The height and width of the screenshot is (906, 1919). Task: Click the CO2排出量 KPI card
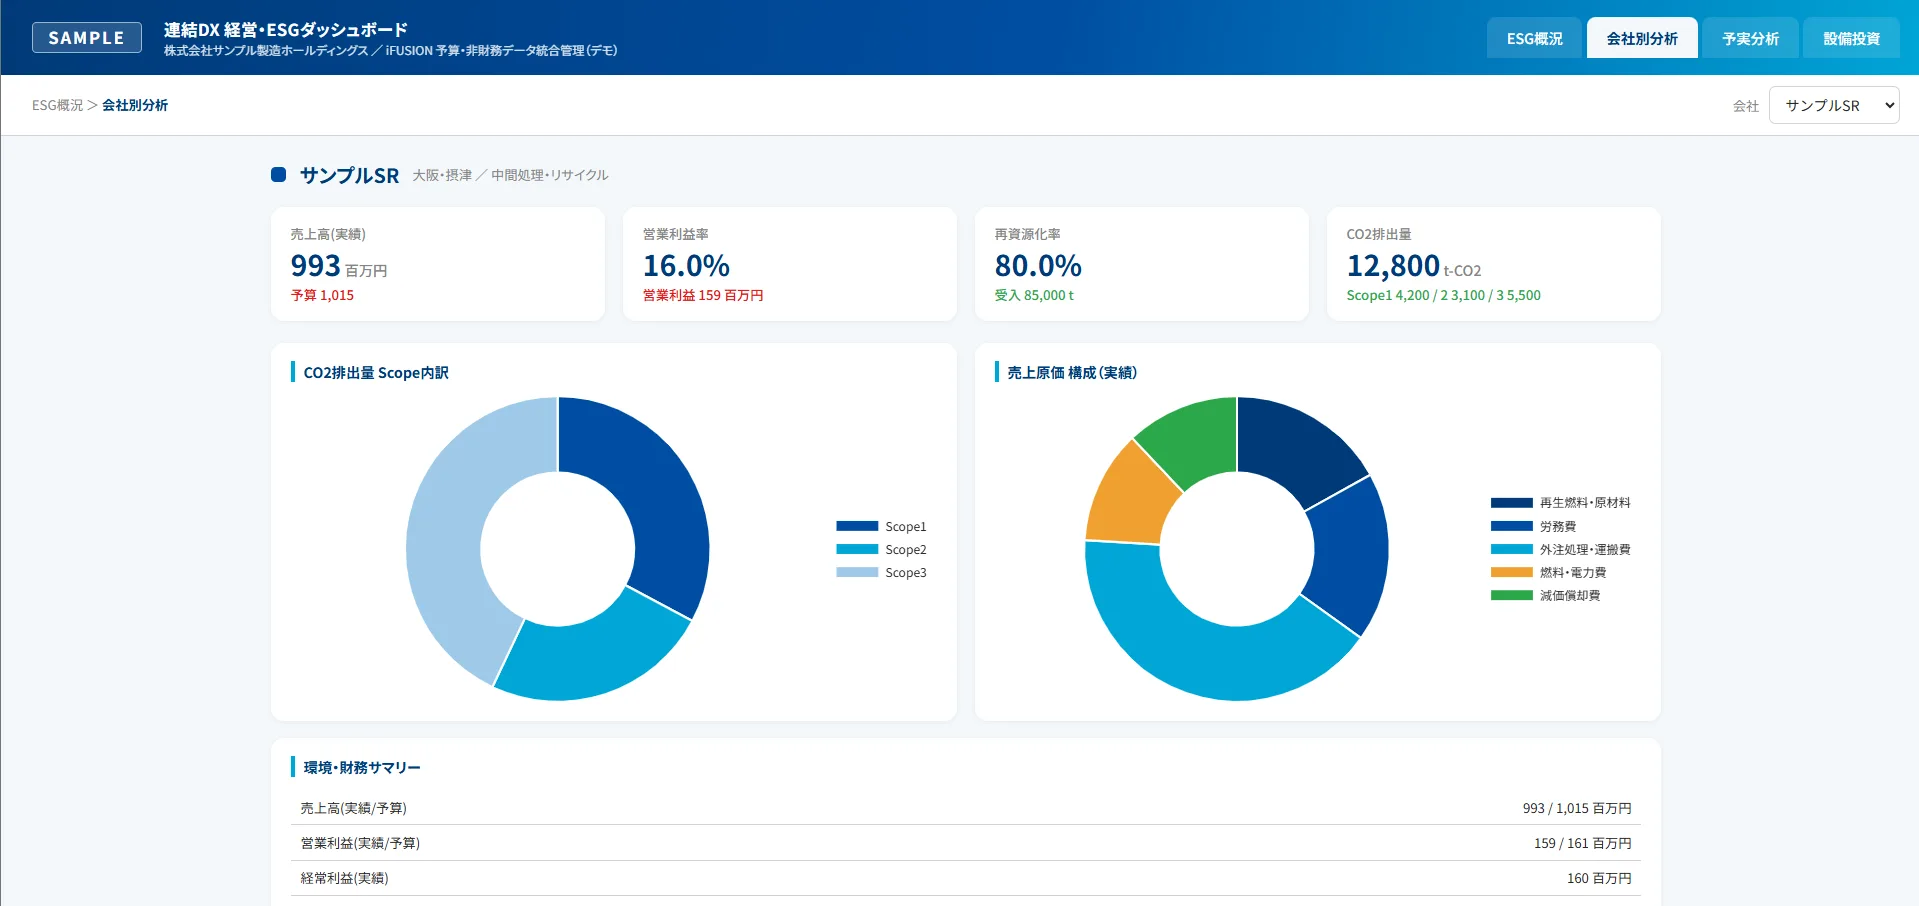[x=1493, y=264]
